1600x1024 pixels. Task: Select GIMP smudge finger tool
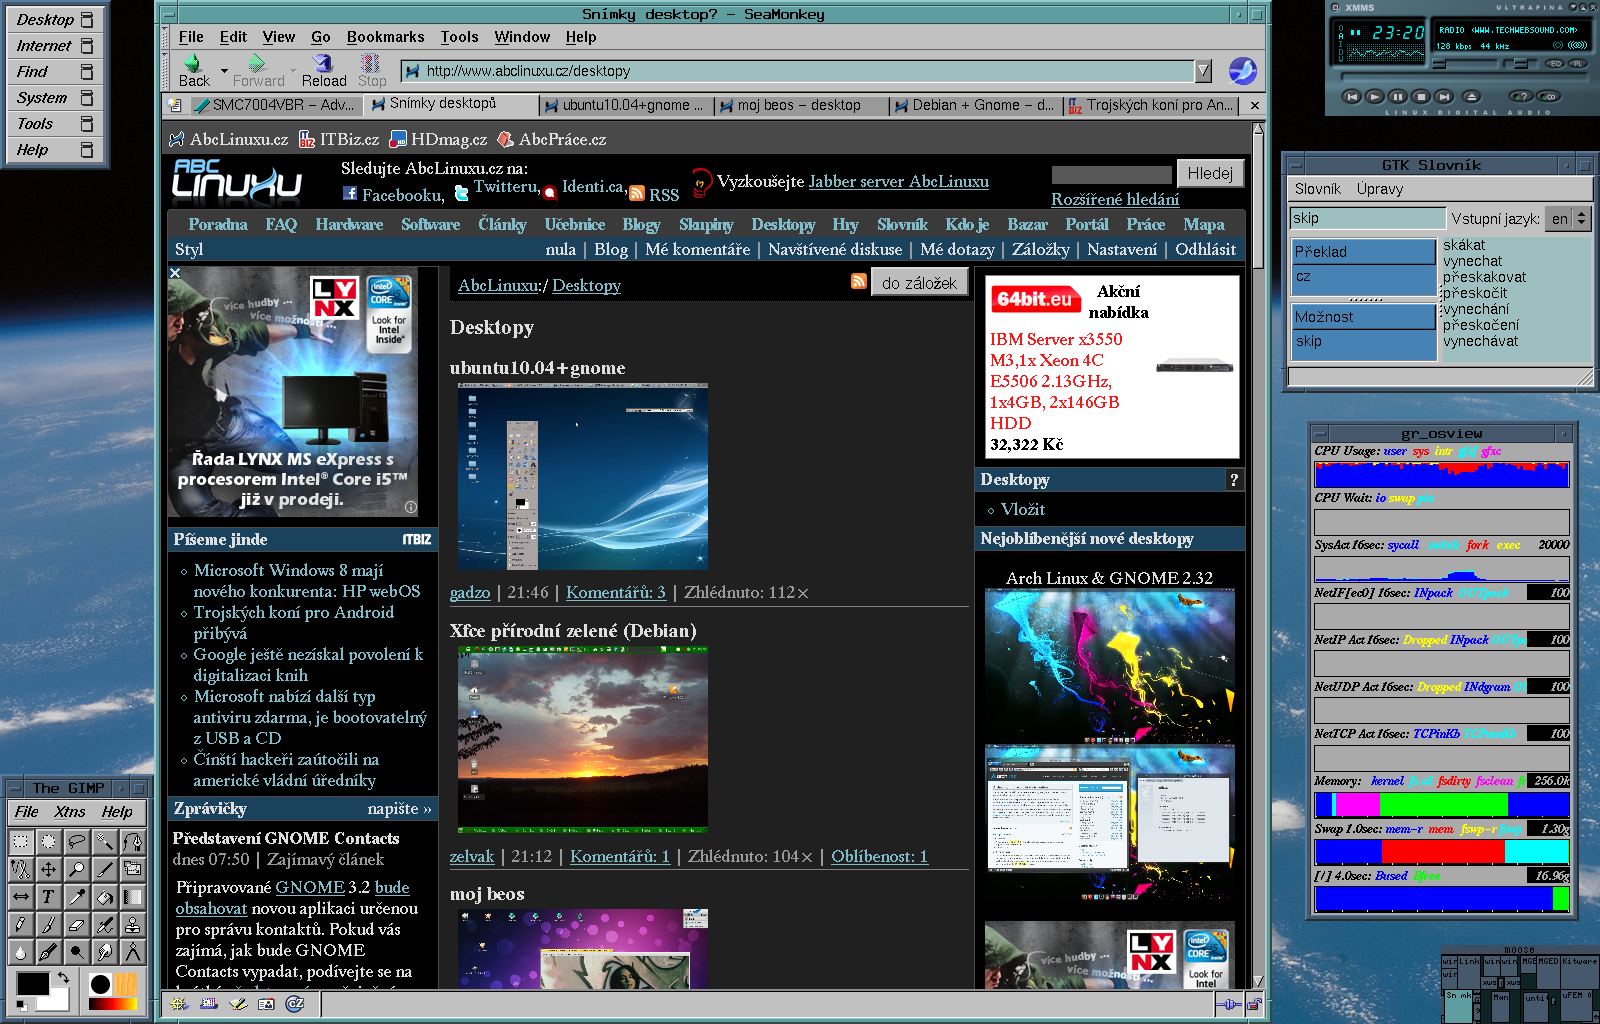(x=105, y=952)
